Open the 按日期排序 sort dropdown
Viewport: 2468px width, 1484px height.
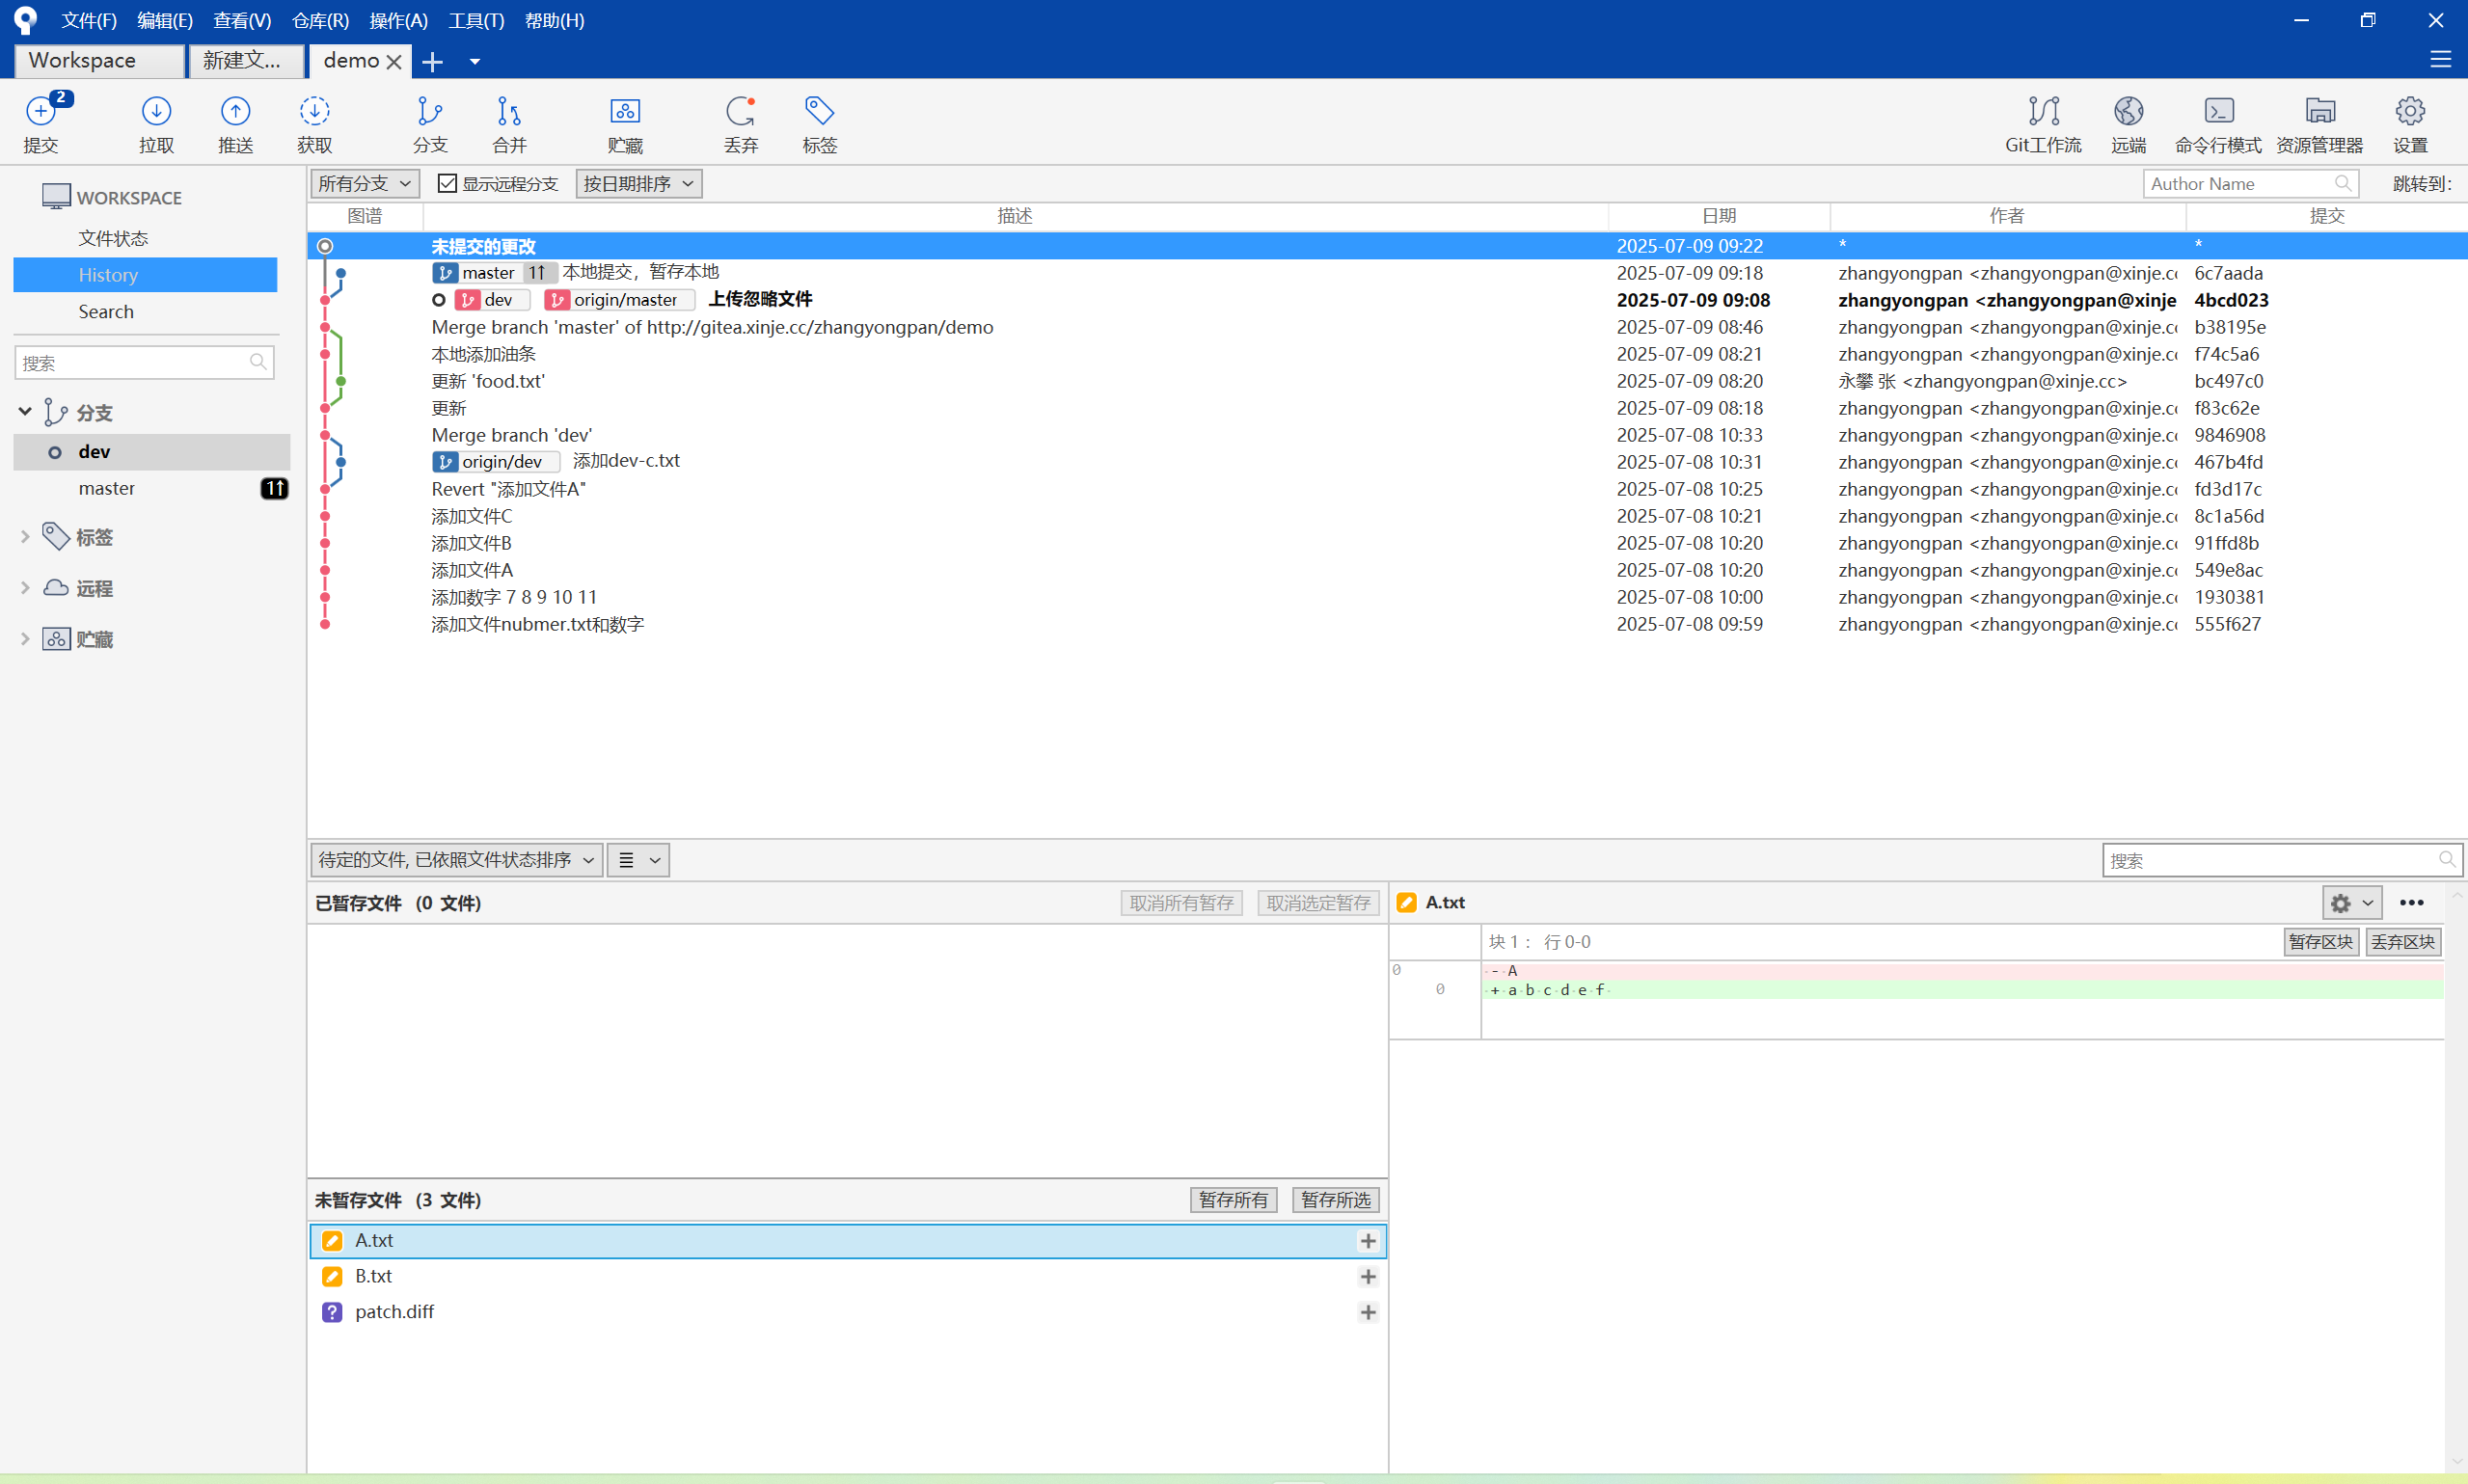tap(638, 184)
